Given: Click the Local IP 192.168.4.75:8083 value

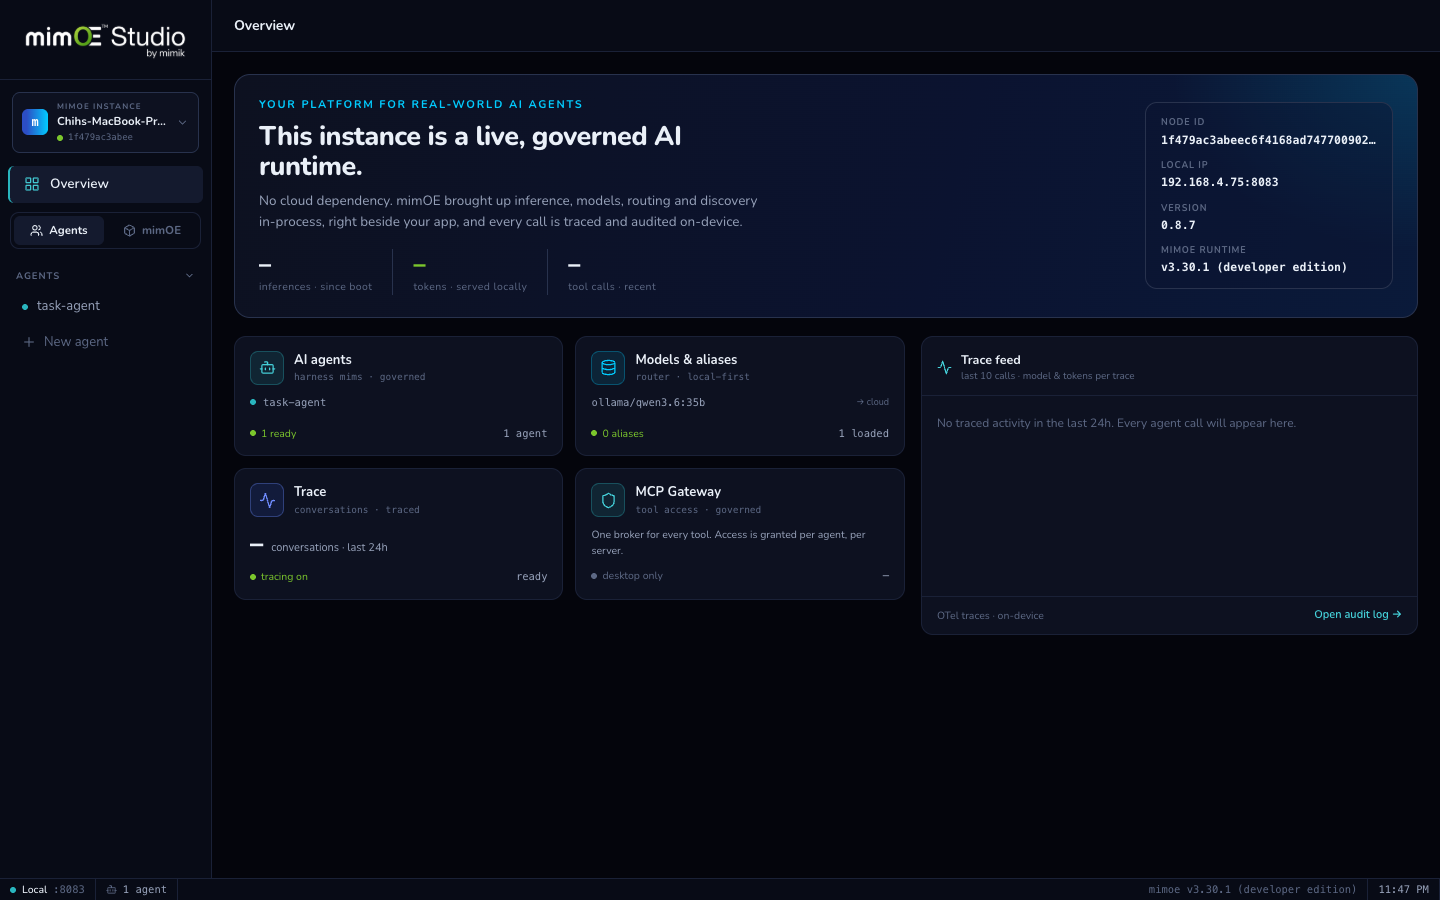Looking at the screenshot, I should pos(1220,183).
